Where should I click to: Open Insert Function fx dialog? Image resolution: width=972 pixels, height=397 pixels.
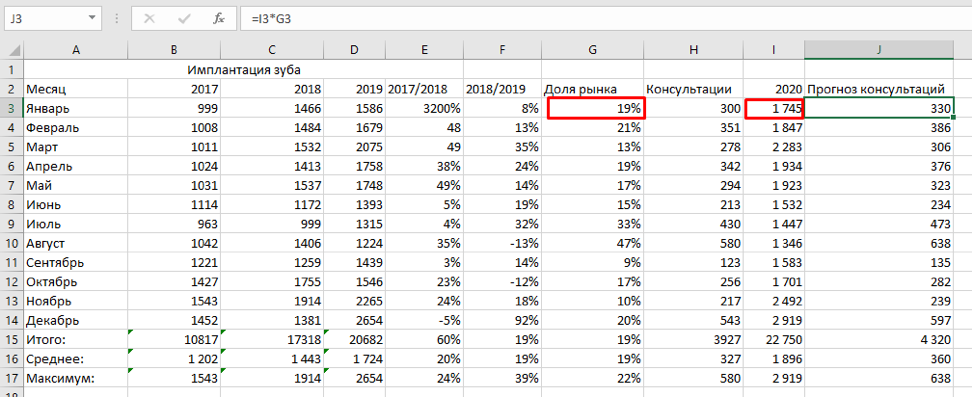[219, 19]
